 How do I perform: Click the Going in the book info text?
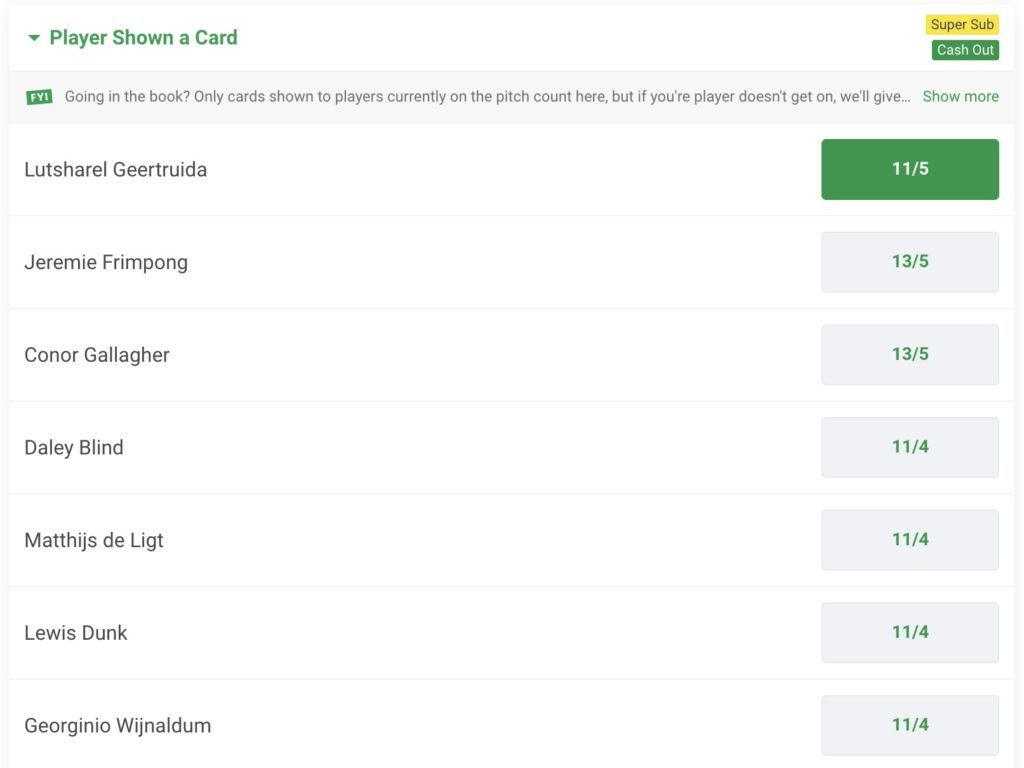tap(487, 97)
